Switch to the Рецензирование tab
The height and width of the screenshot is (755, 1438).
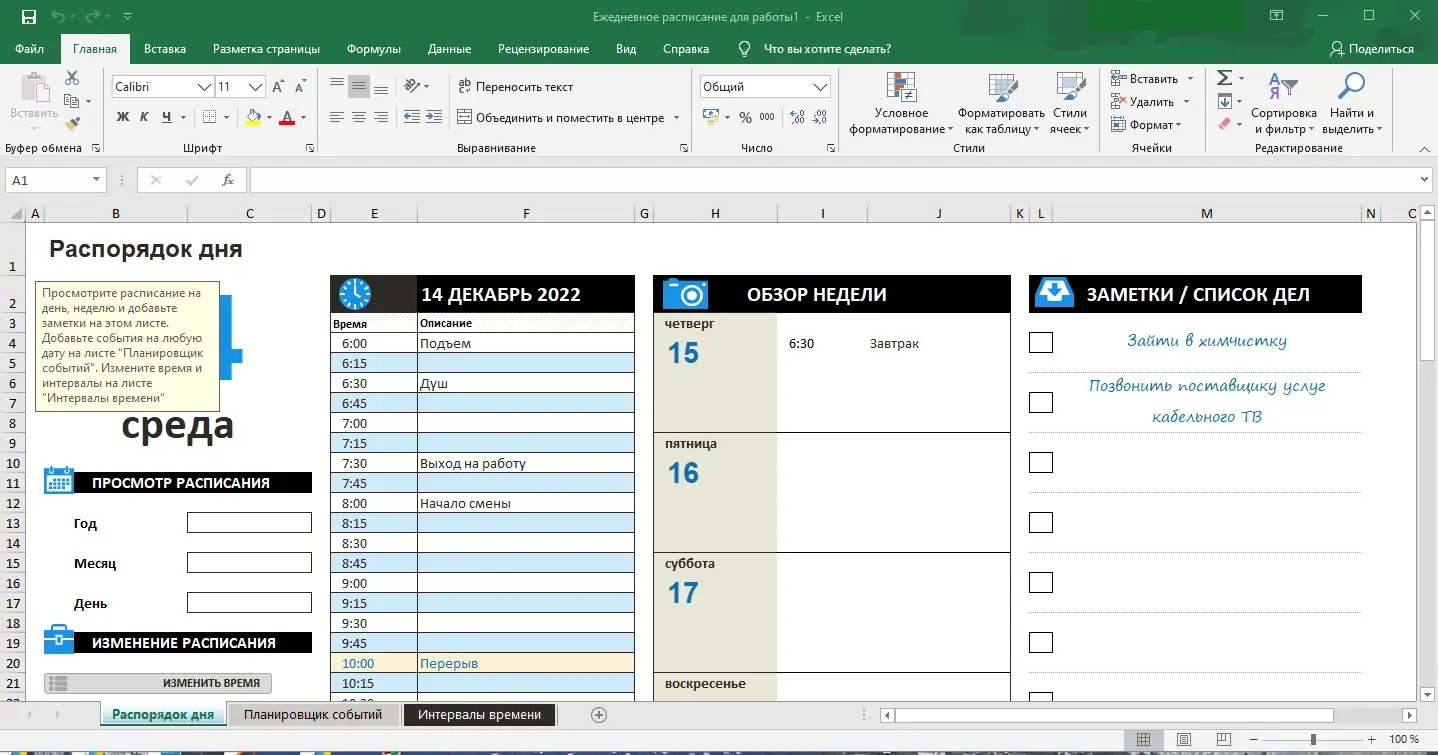pyautogui.click(x=544, y=49)
